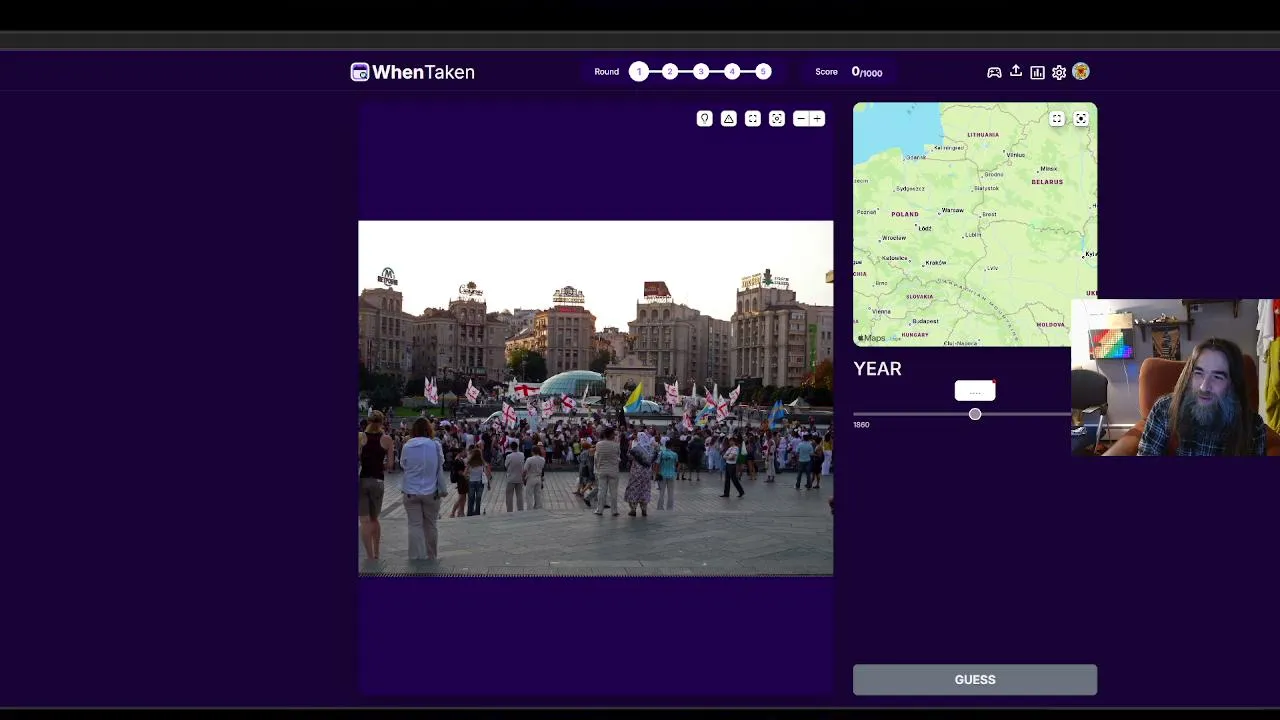This screenshot has height=720, width=1280.
Task: Click the LITHUANIA label on the map
Action: coord(983,134)
